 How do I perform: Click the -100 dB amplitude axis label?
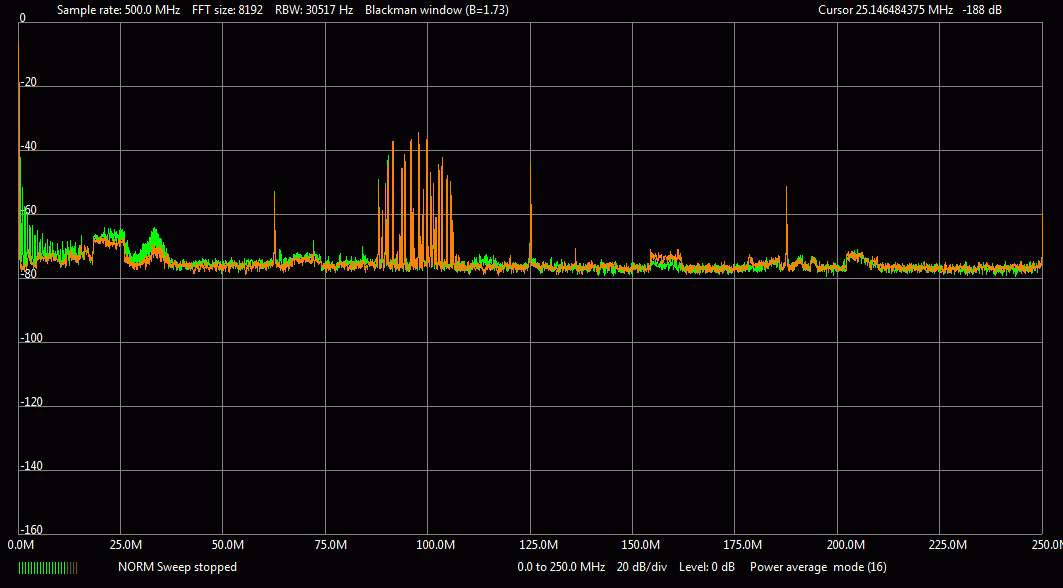31,338
